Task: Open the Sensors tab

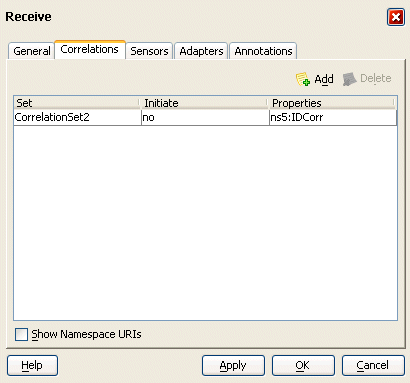Action: pyautogui.click(x=149, y=51)
